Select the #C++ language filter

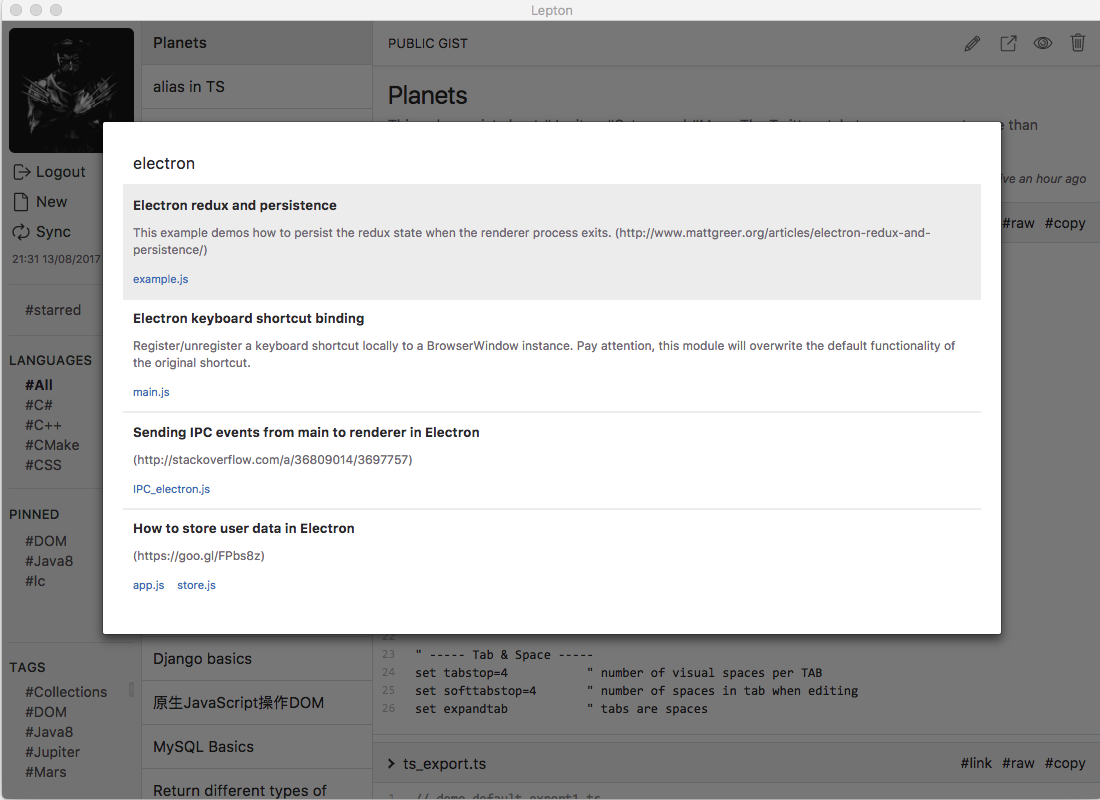point(43,425)
